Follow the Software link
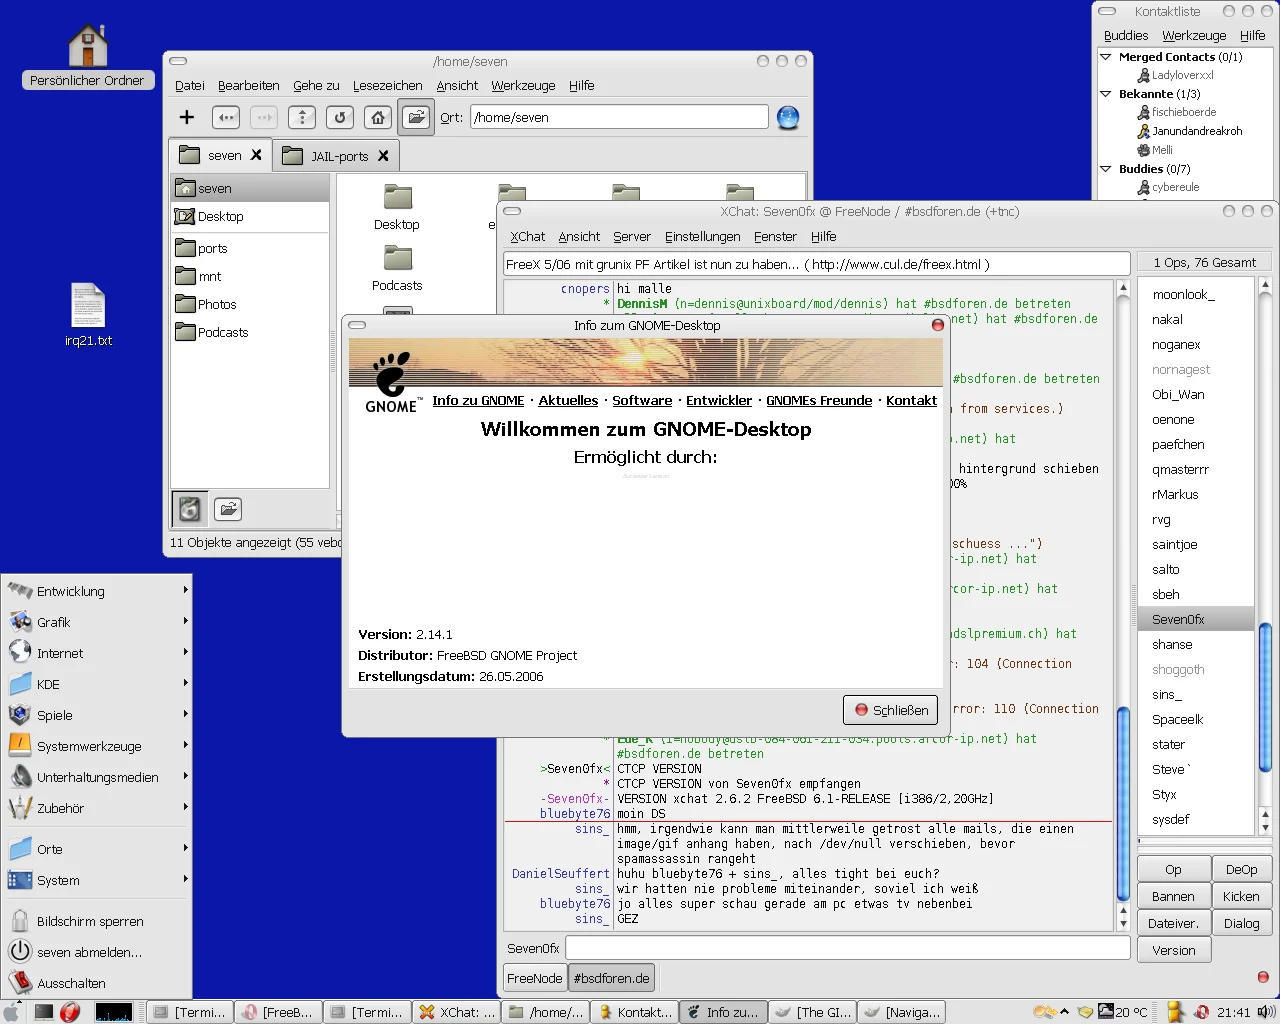1280x1024 pixels. point(642,400)
